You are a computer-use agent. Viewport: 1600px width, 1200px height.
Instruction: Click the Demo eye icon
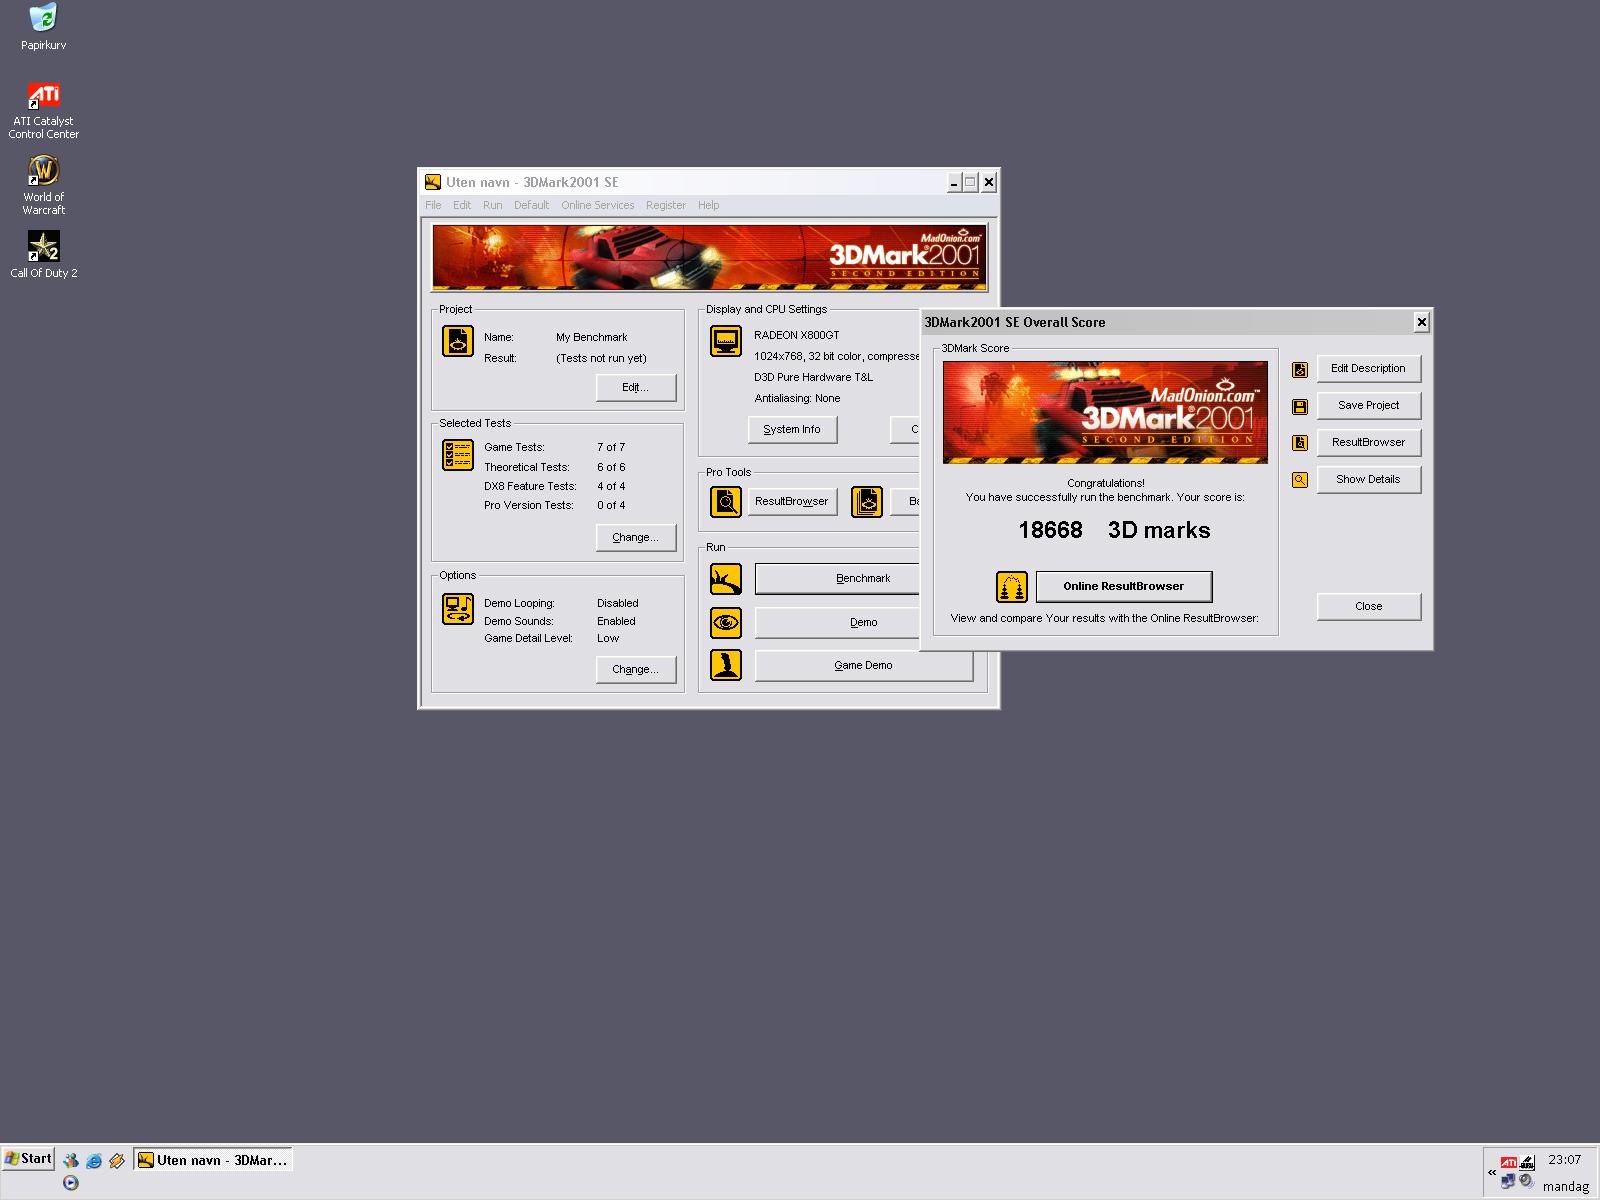[x=726, y=622]
